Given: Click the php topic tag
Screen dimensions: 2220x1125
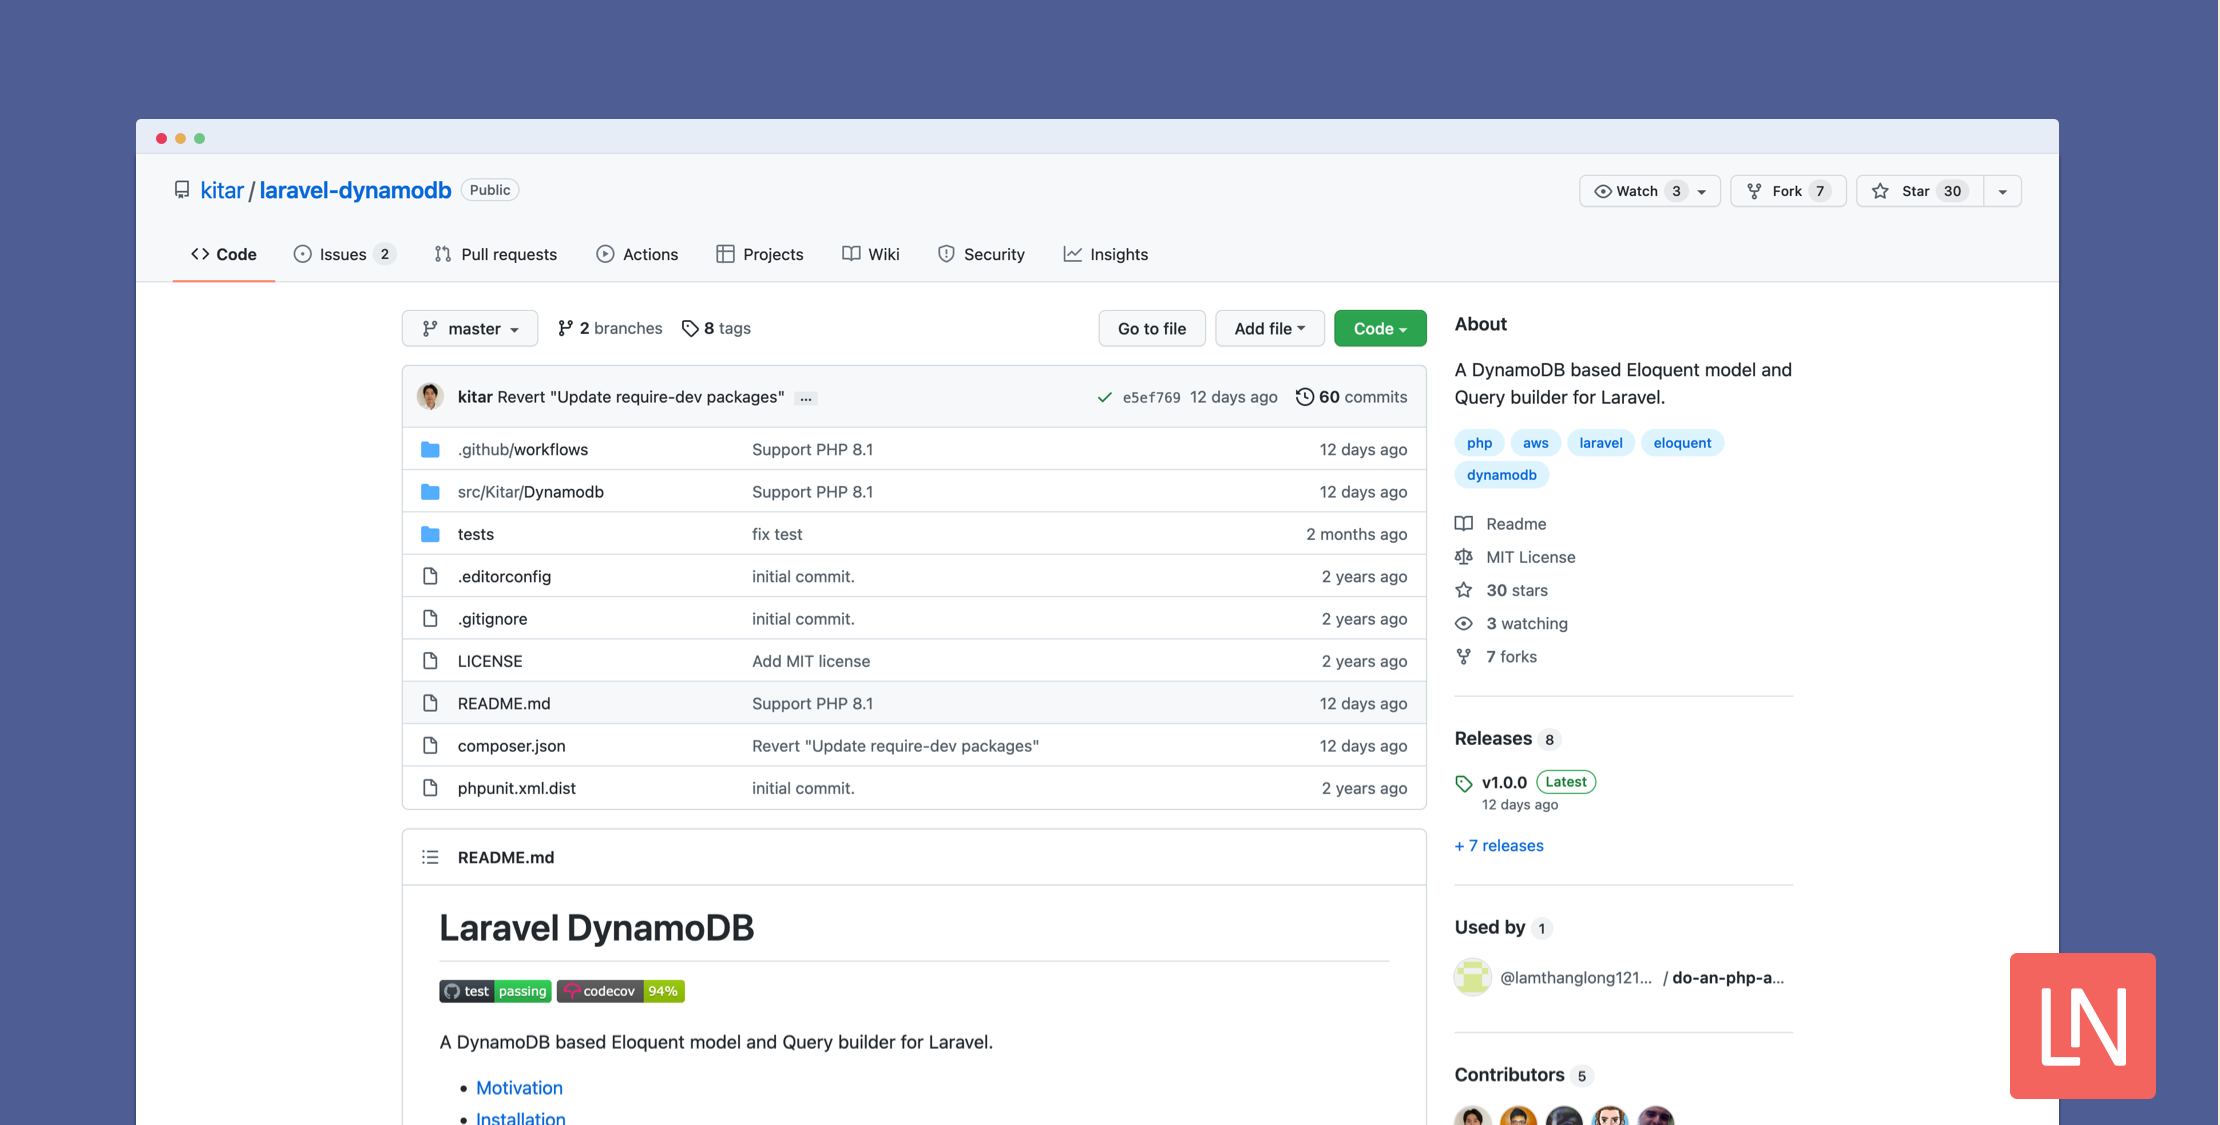Looking at the screenshot, I should click(x=1479, y=443).
